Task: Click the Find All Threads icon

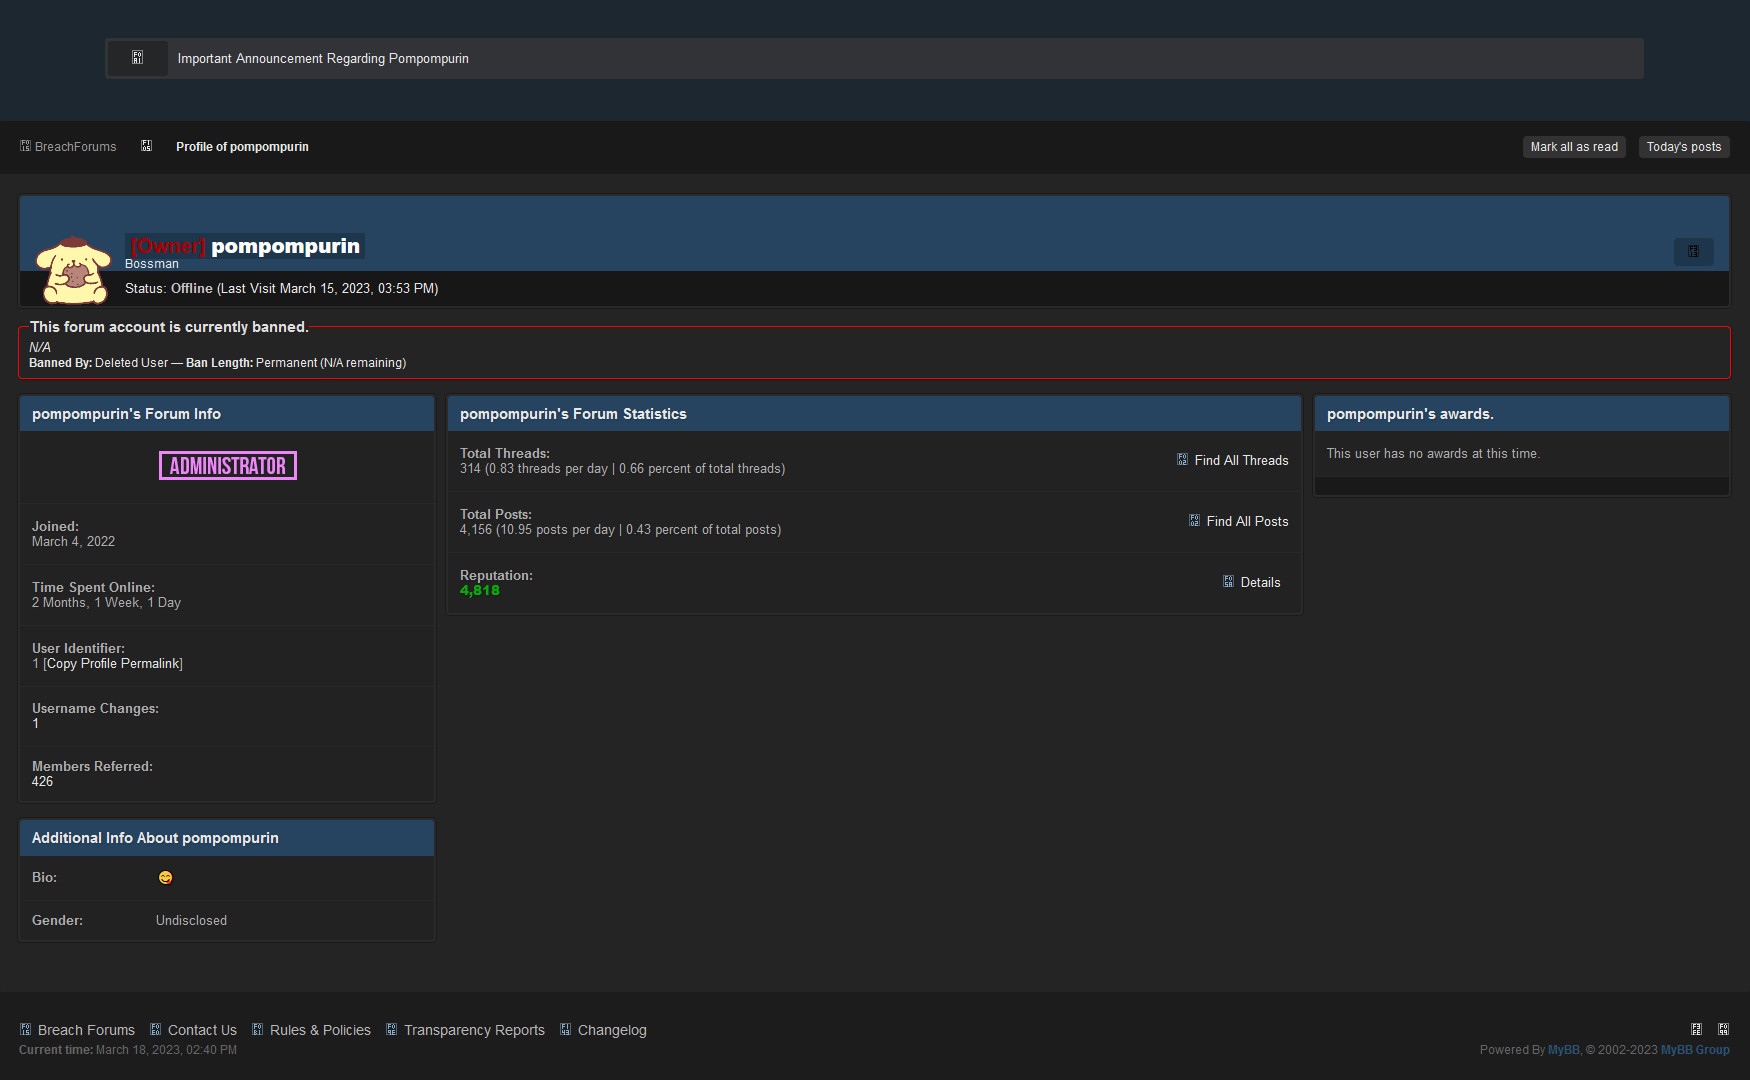Action: [x=1182, y=460]
